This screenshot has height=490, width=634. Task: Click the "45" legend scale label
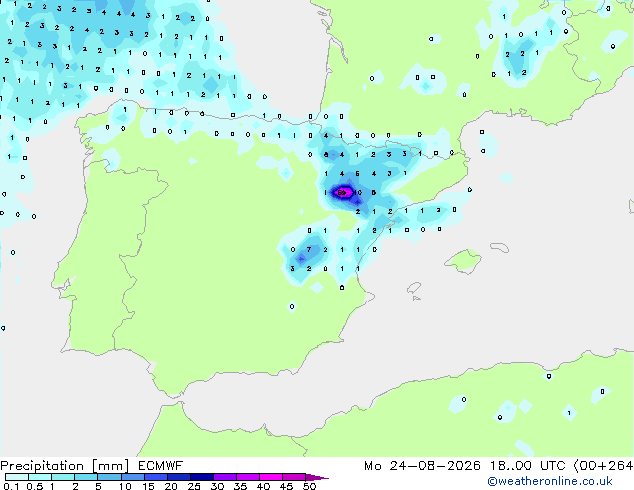click(x=286, y=486)
